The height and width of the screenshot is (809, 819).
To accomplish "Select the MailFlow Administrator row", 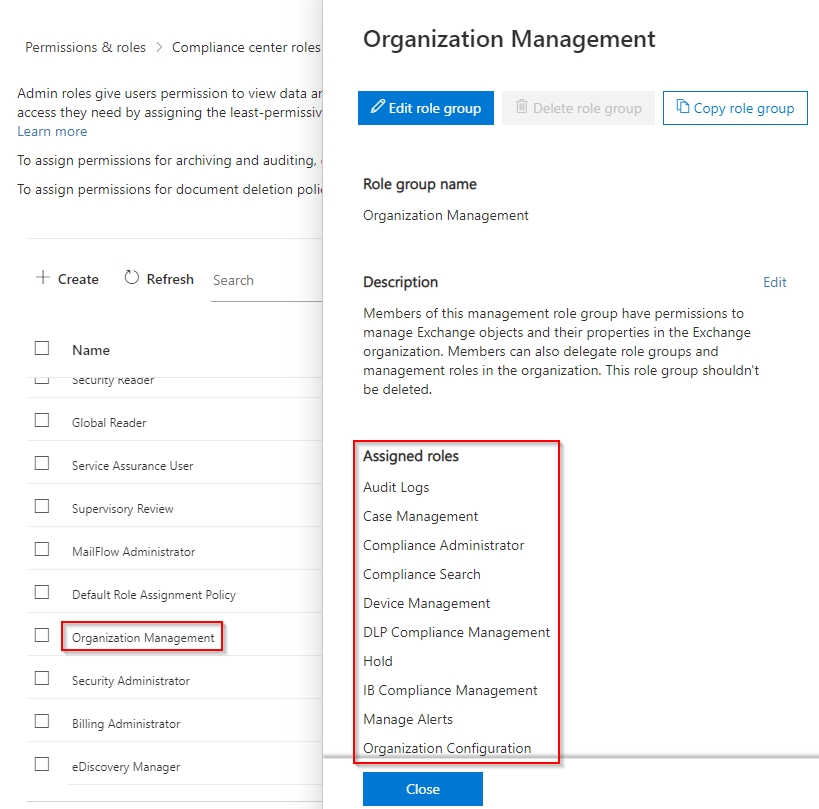I will point(133,552).
